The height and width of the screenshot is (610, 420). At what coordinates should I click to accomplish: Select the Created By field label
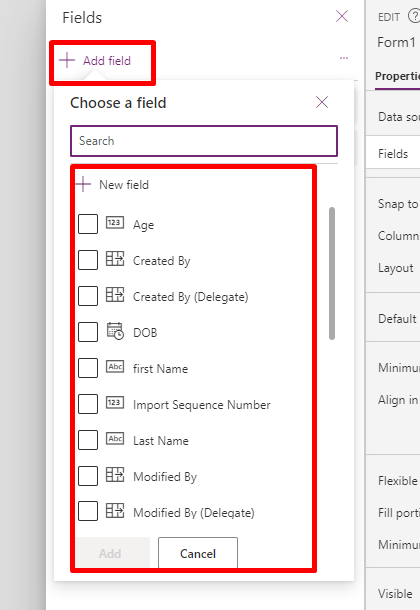pyautogui.click(x=162, y=261)
